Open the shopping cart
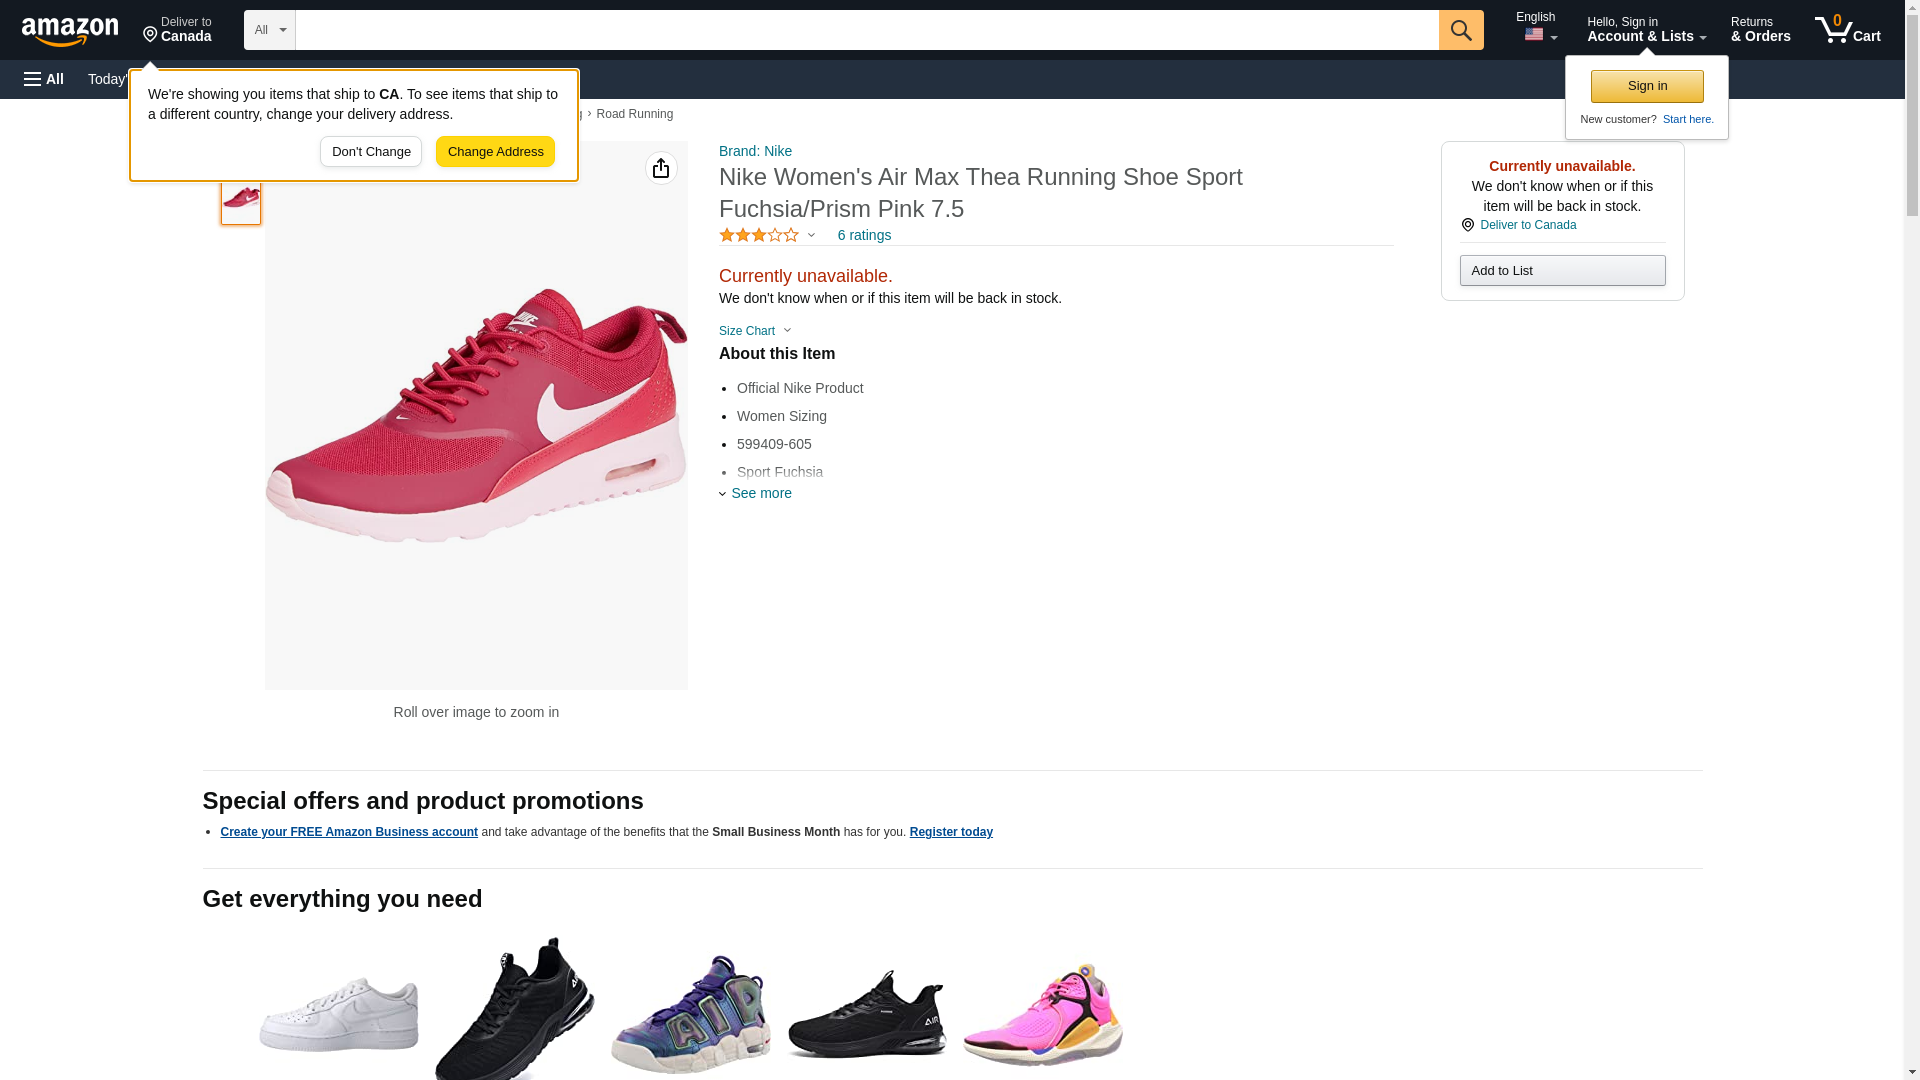1920x1080 pixels. point(1847,30)
